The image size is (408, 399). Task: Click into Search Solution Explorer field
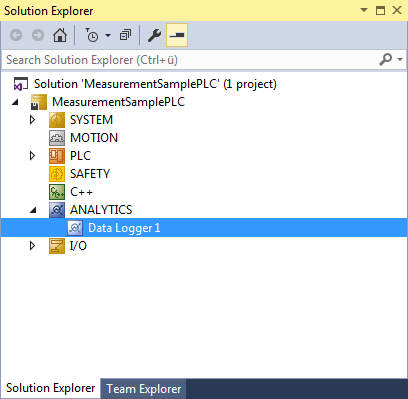(190, 60)
